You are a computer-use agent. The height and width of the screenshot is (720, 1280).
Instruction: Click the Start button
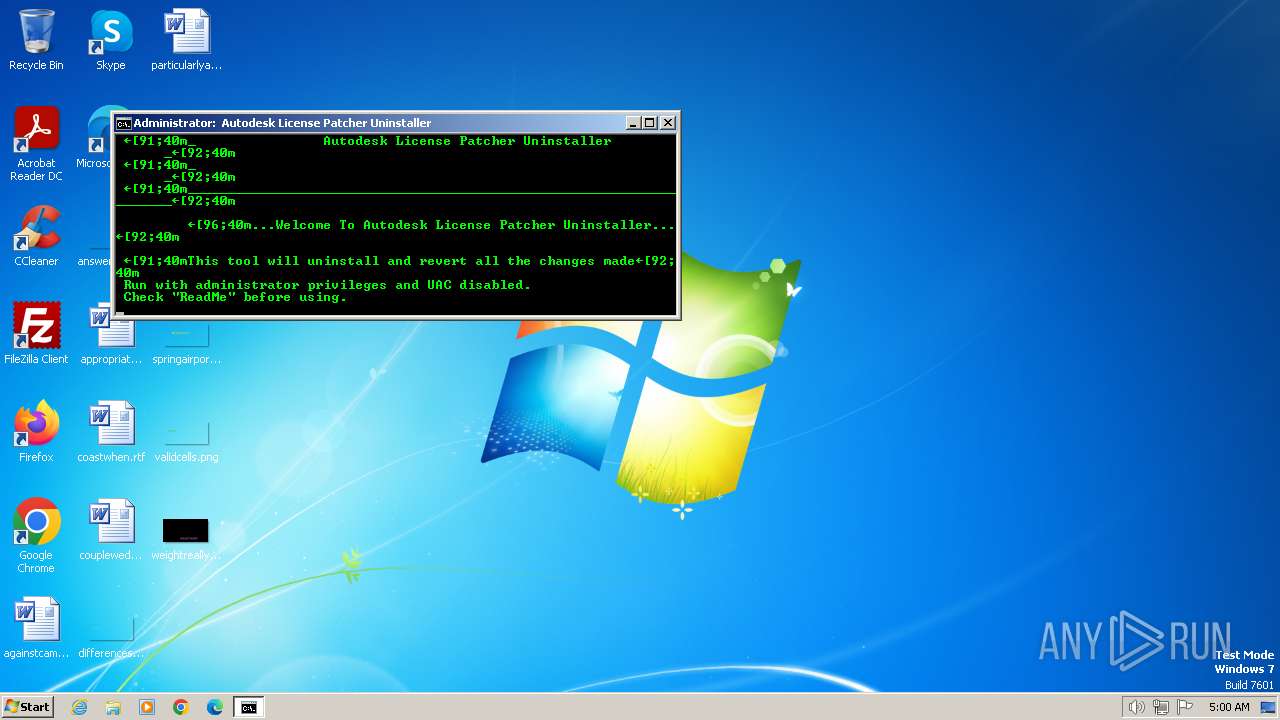tap(28, 707)
